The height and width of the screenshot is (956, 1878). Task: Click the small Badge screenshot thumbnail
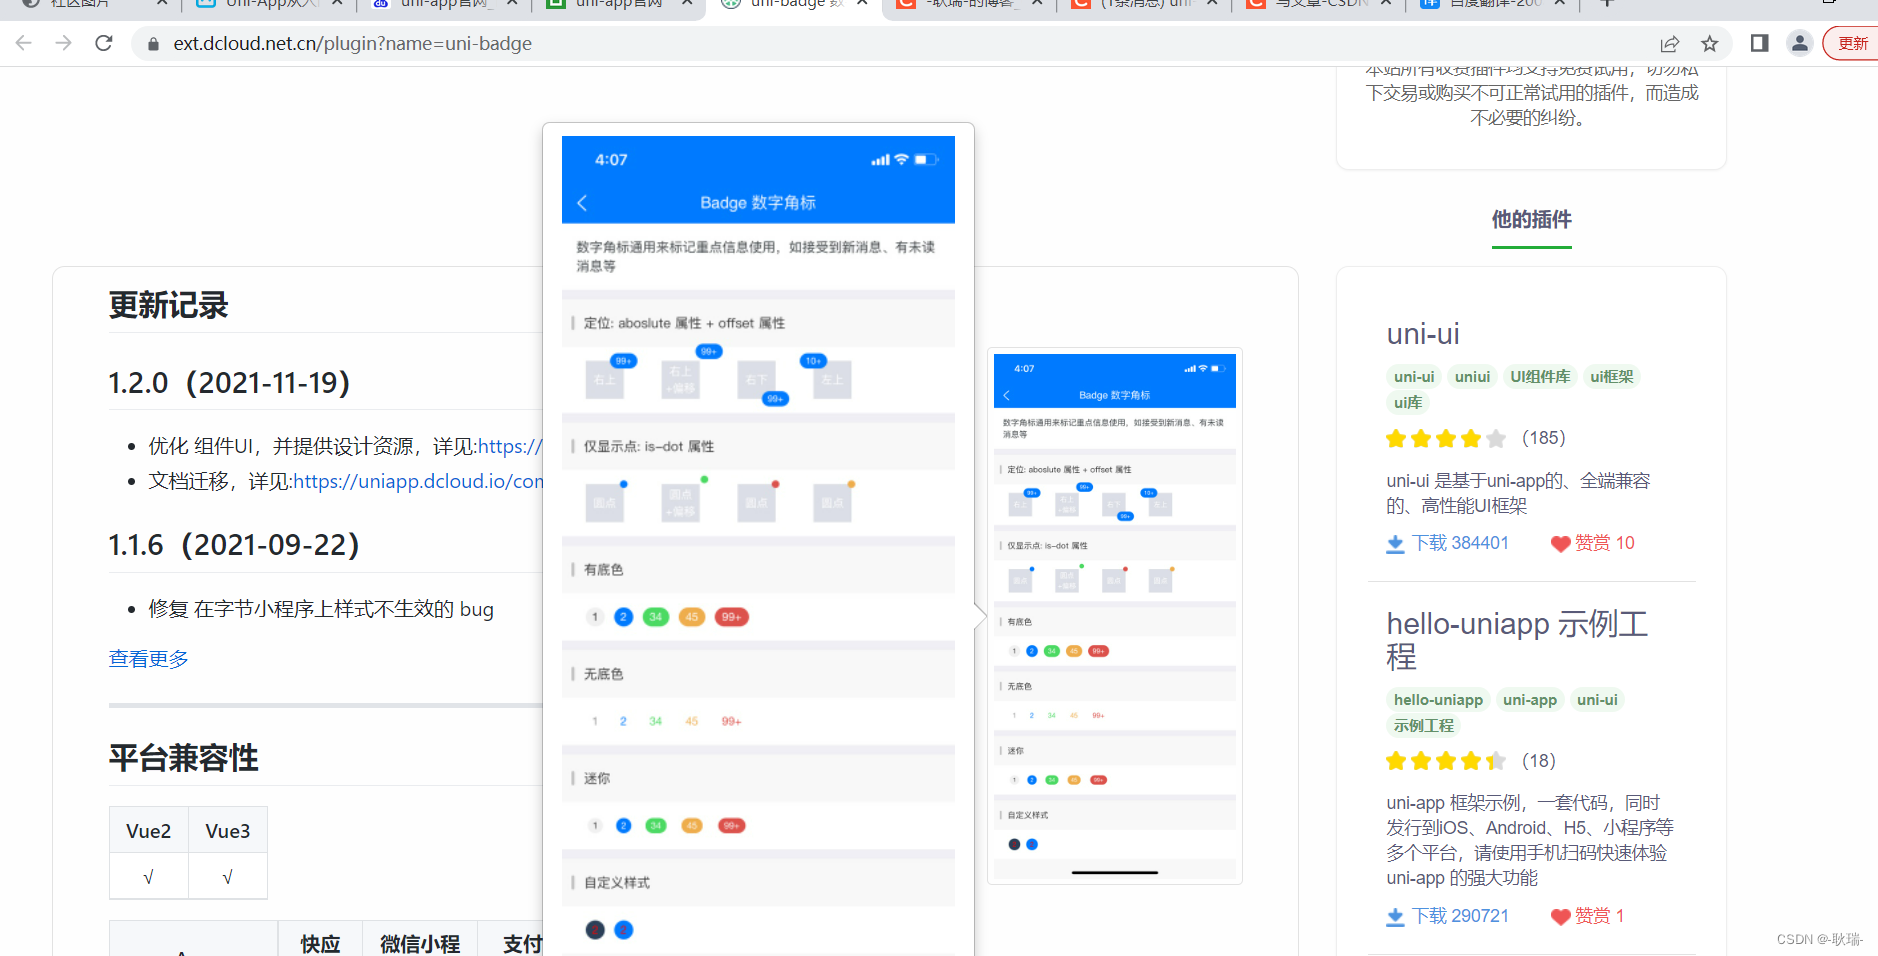point(1115,616)
